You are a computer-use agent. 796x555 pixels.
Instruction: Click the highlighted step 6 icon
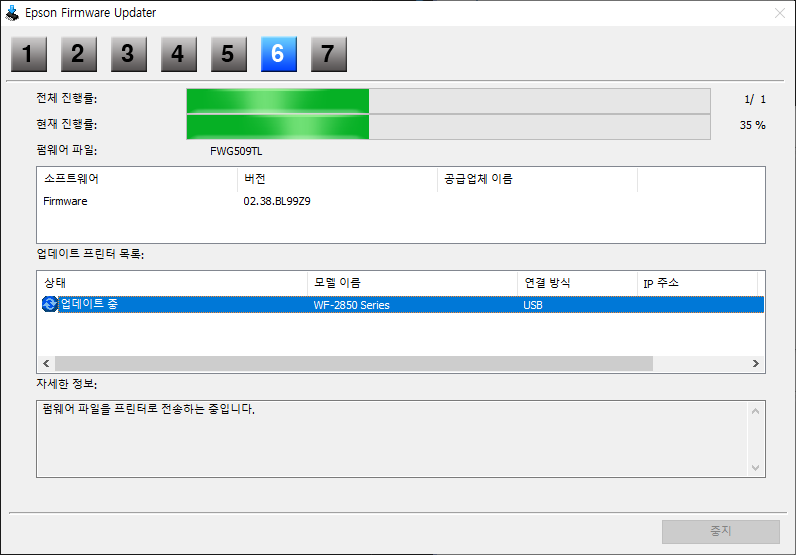[279, 54]
